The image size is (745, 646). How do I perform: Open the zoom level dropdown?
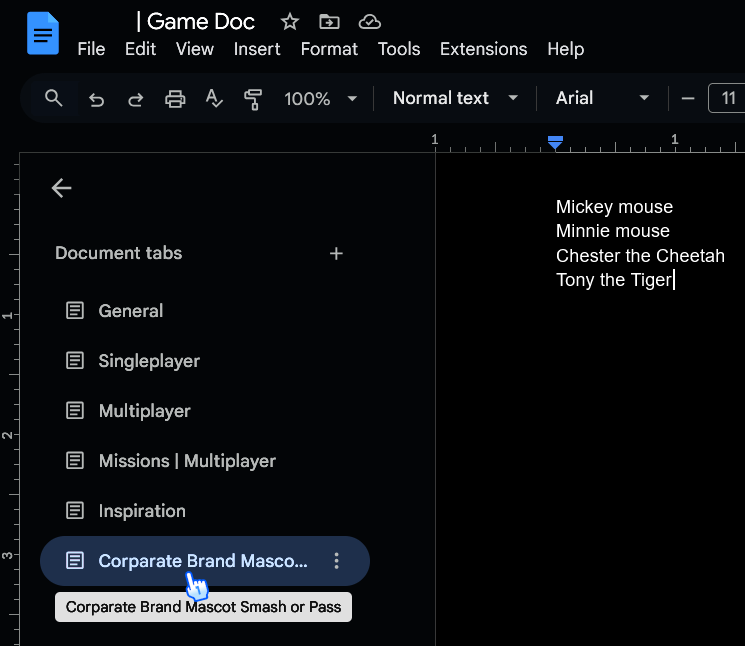[321, 99]
